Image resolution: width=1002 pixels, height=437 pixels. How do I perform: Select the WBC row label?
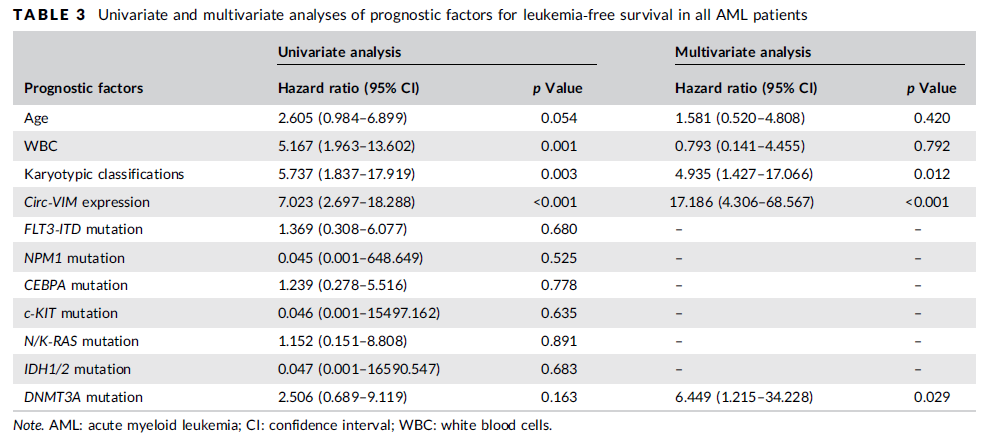[39, 146]
